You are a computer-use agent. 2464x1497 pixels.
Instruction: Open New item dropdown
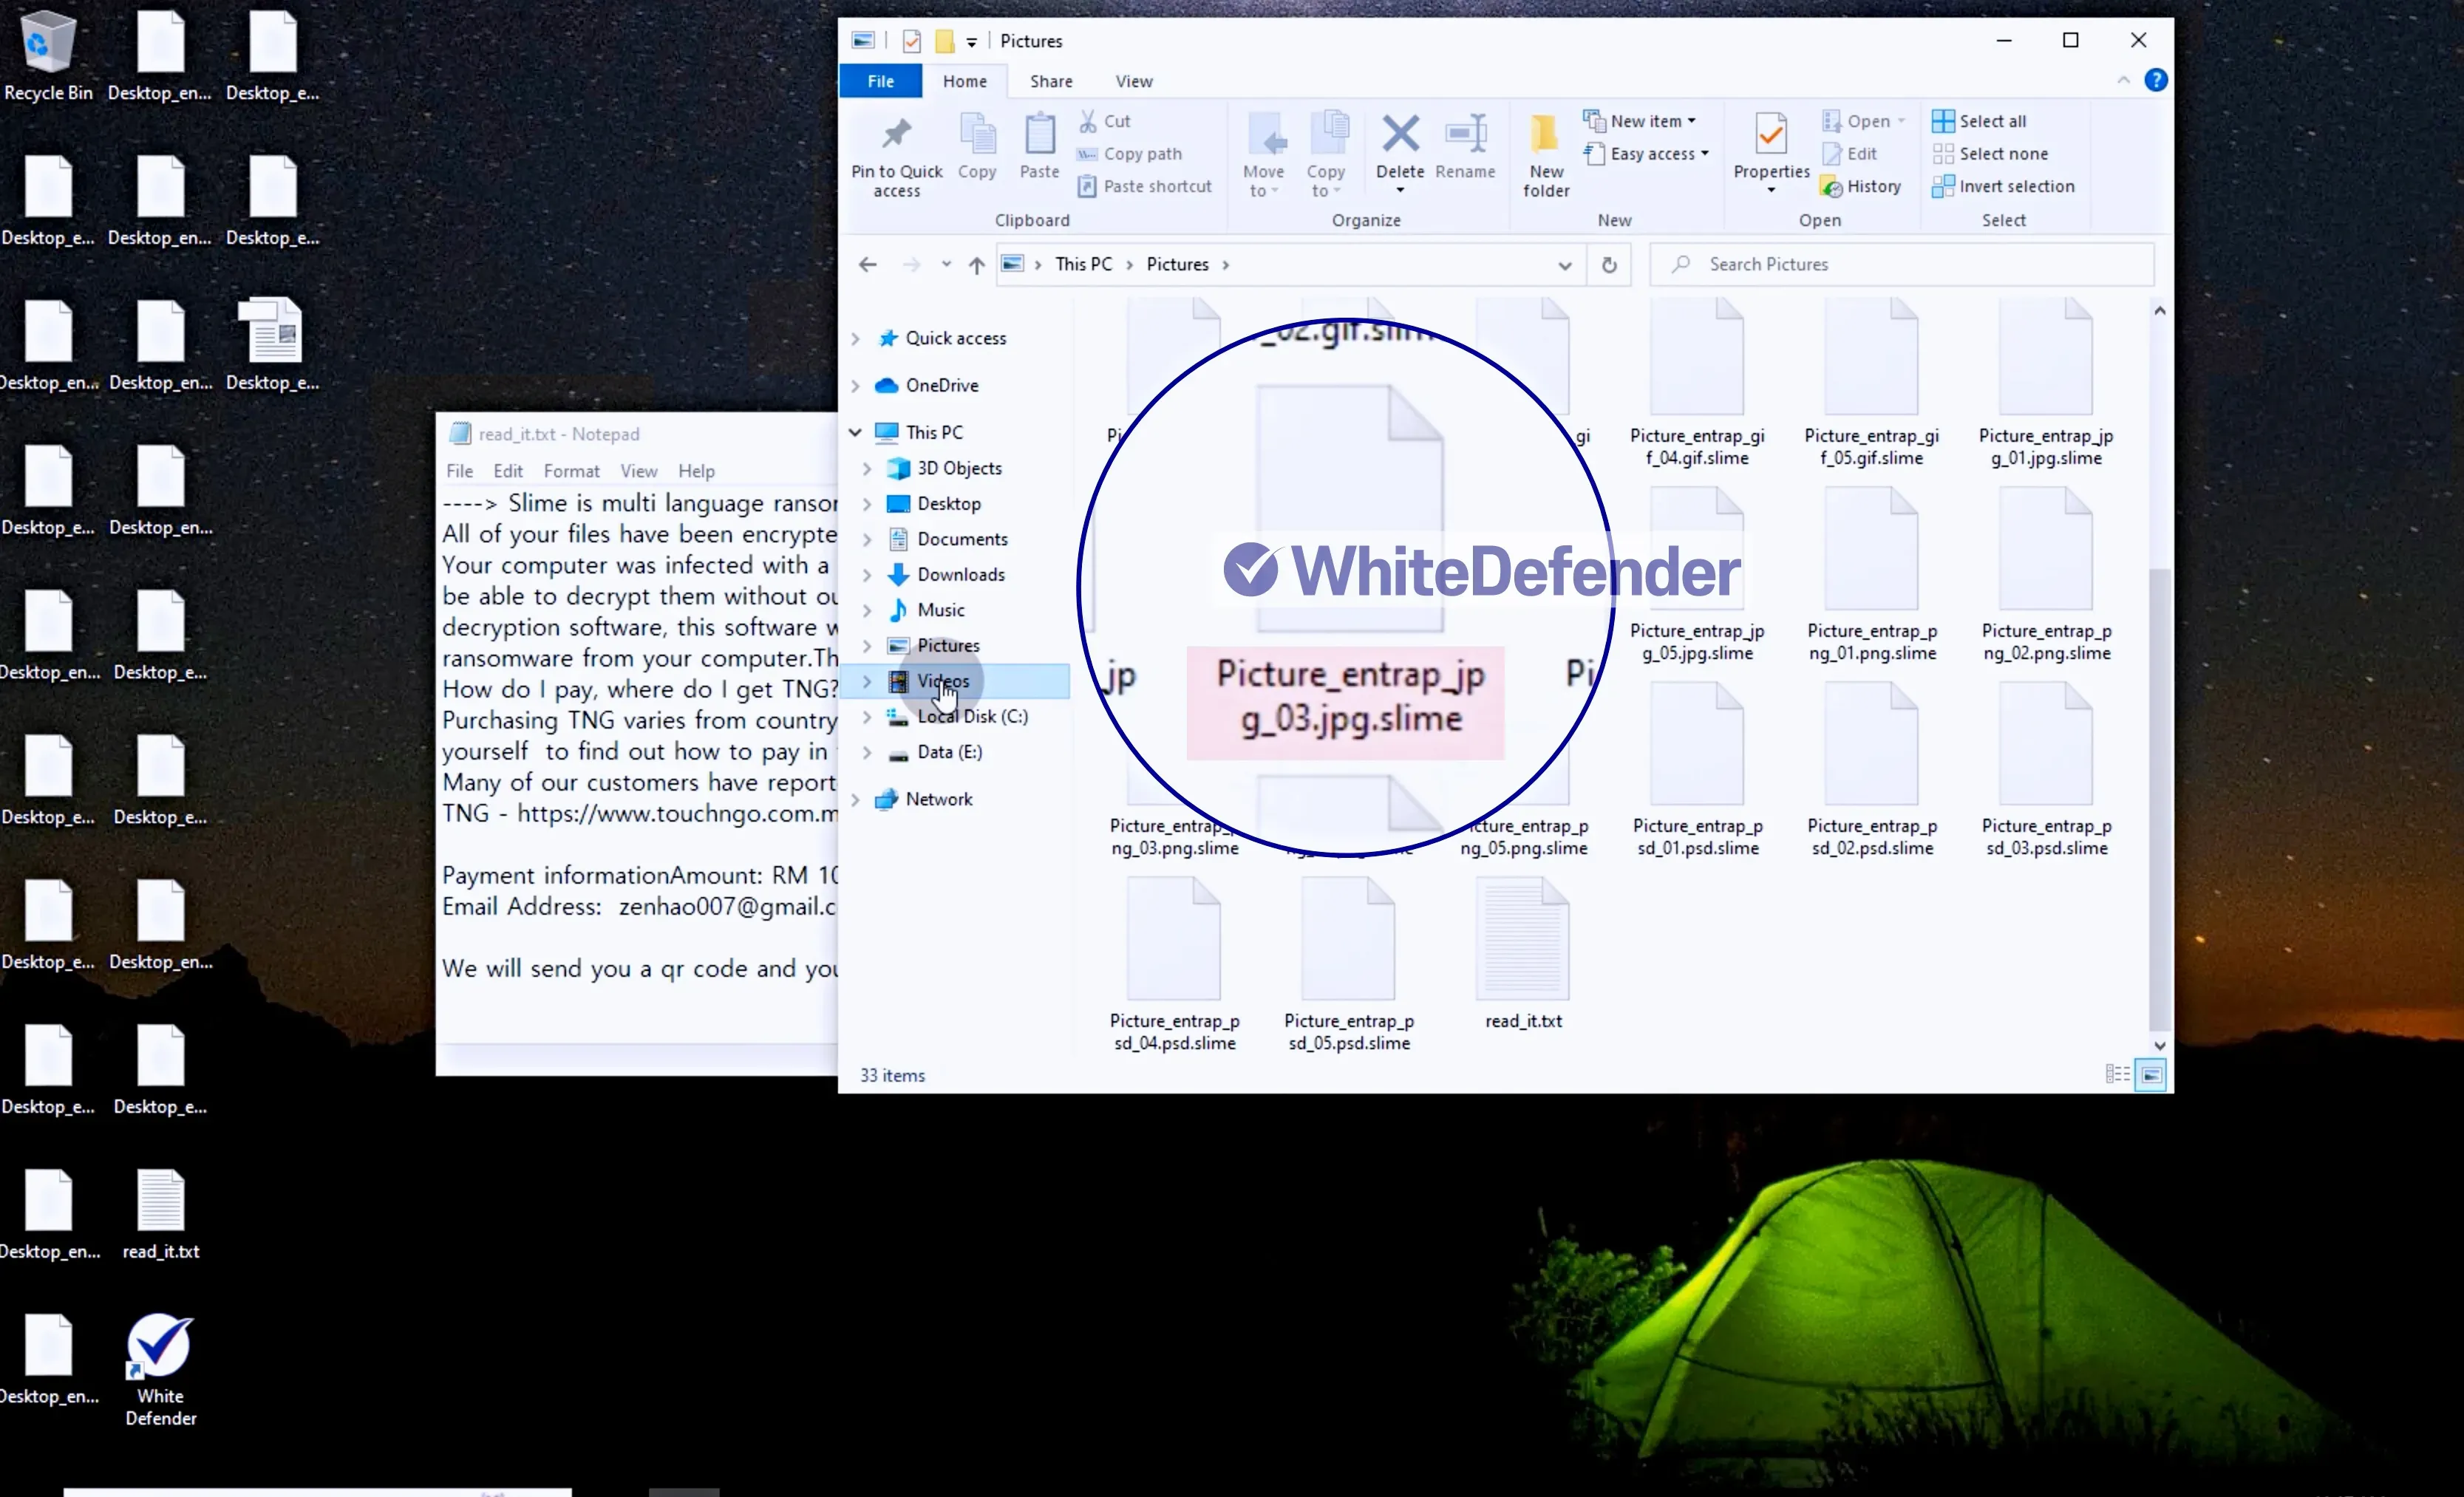pyautogui.click(x=1640, y=121)
